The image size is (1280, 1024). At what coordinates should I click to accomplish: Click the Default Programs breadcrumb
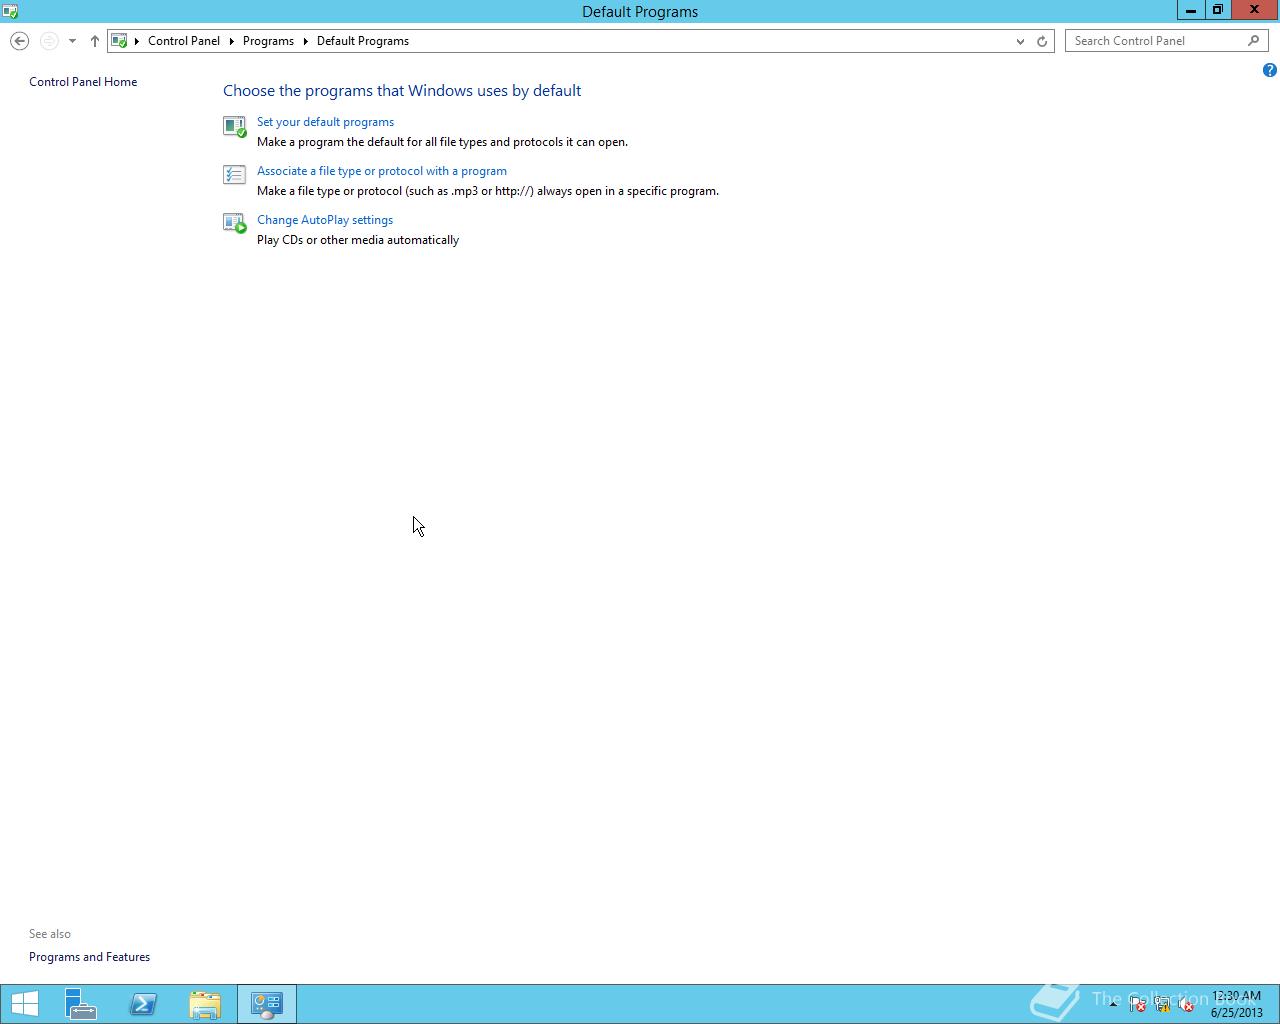point(363,41)
